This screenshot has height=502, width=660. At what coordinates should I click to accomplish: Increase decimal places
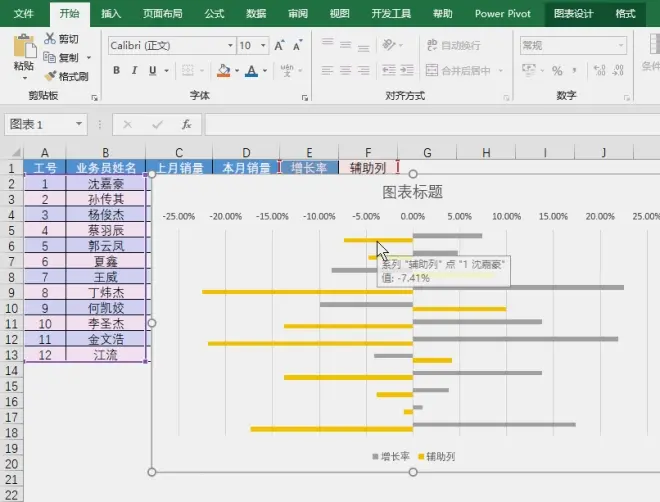coord(599,70)
